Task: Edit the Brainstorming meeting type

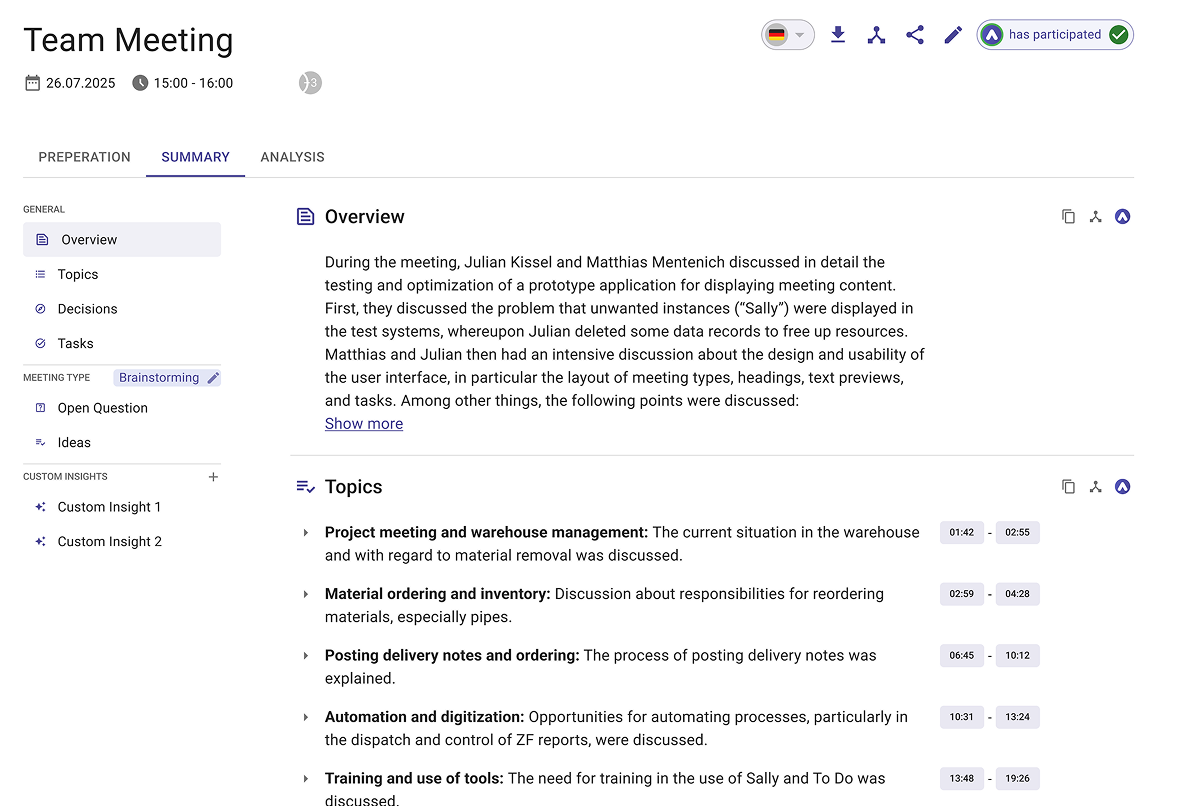Action: click(x=212, y=378)
